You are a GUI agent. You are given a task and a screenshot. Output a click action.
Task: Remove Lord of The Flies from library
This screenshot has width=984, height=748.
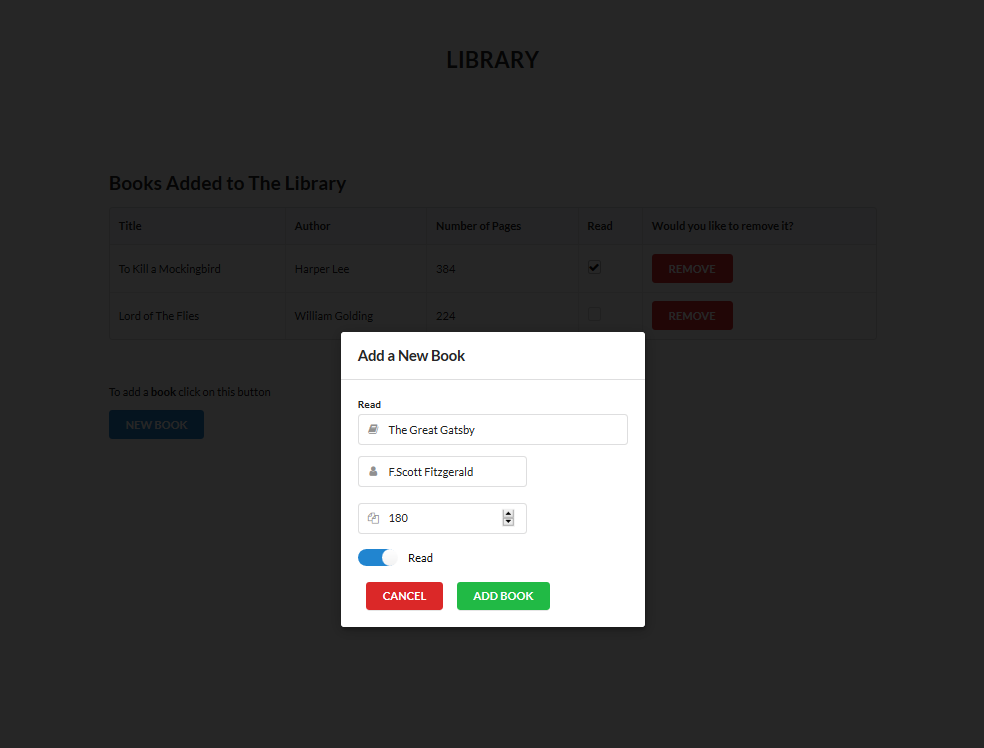pyautogui.click(x=692, y=316)
